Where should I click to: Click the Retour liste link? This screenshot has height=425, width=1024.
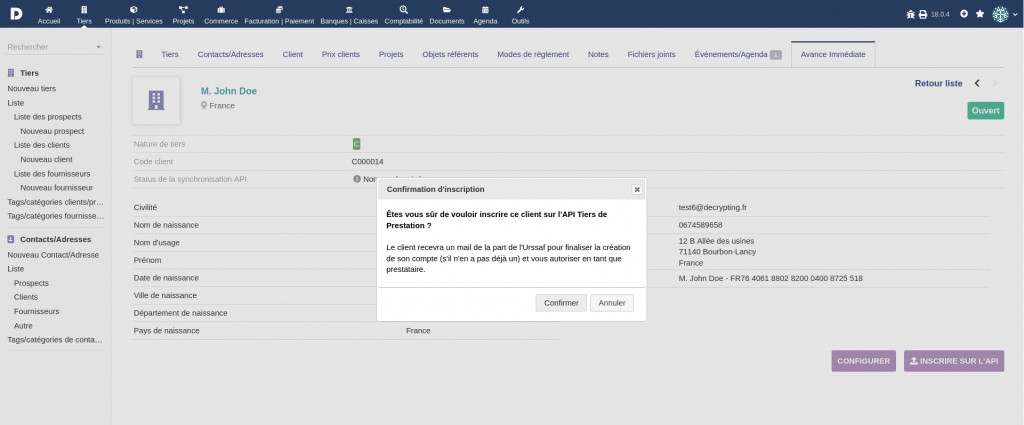[938, 84]
